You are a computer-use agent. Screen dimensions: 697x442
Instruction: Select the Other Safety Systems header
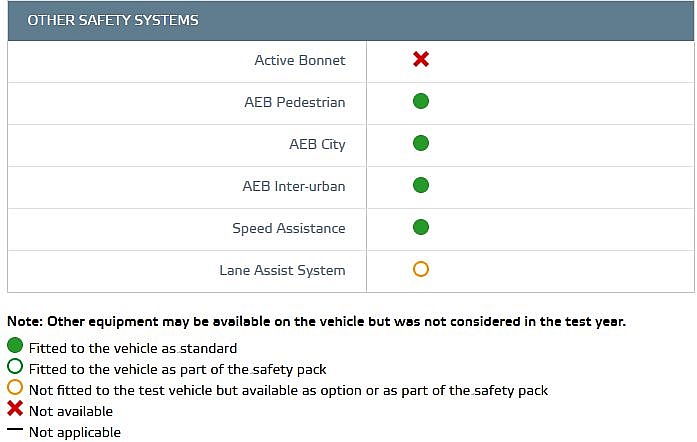pos(351,20)
